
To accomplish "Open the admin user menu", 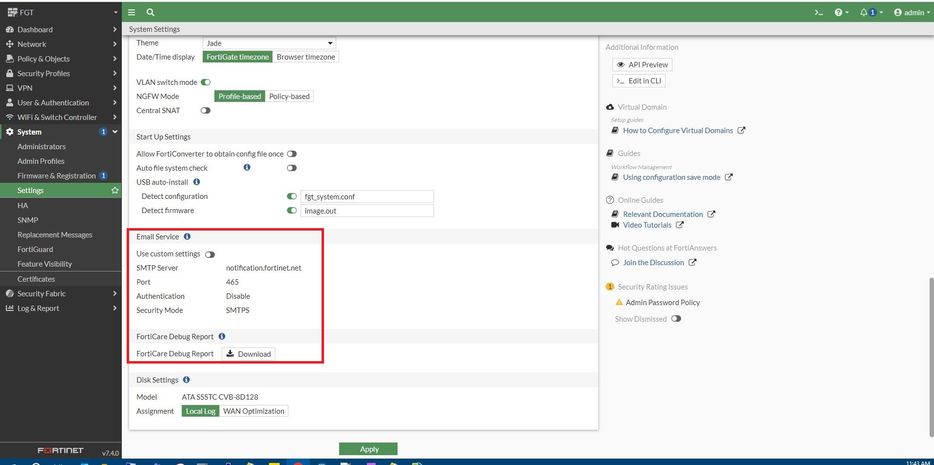I will (x=911, y=12).
